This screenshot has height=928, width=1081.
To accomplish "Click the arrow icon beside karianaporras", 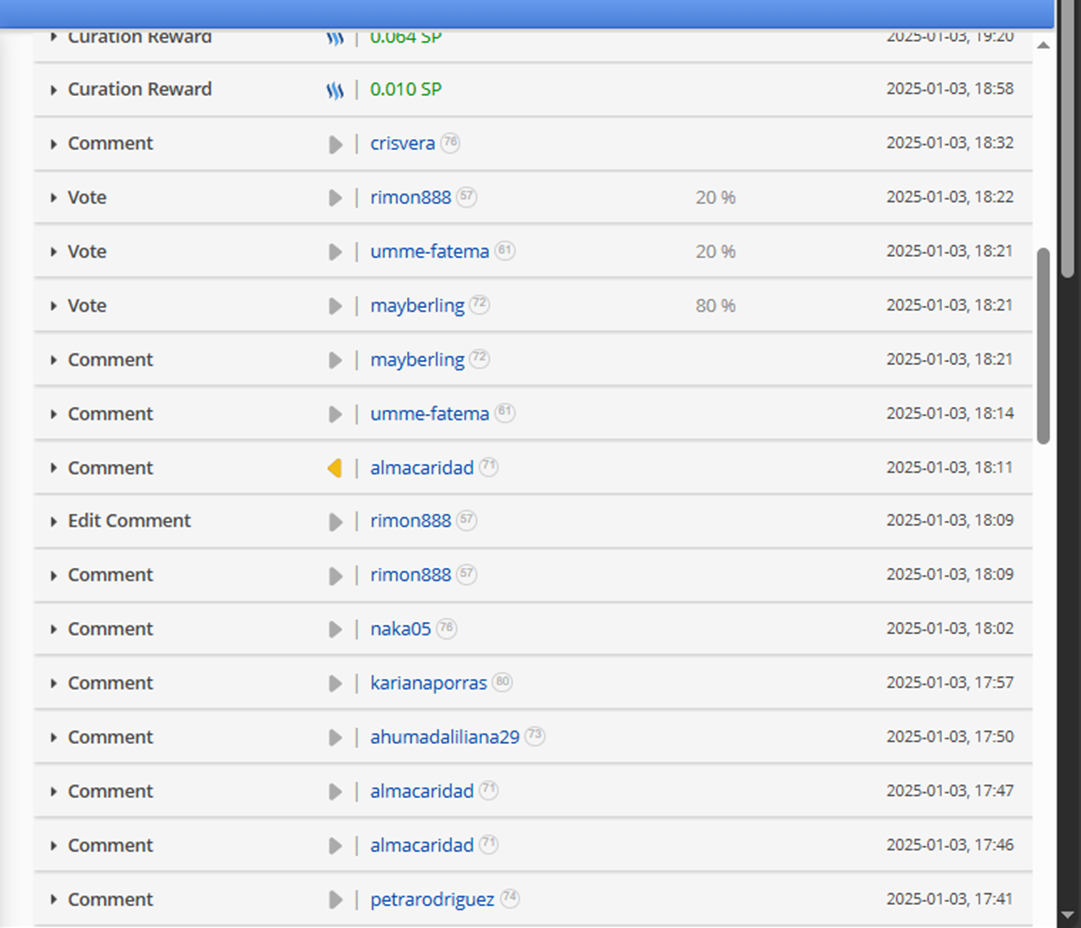I will [x=336, y=684].
